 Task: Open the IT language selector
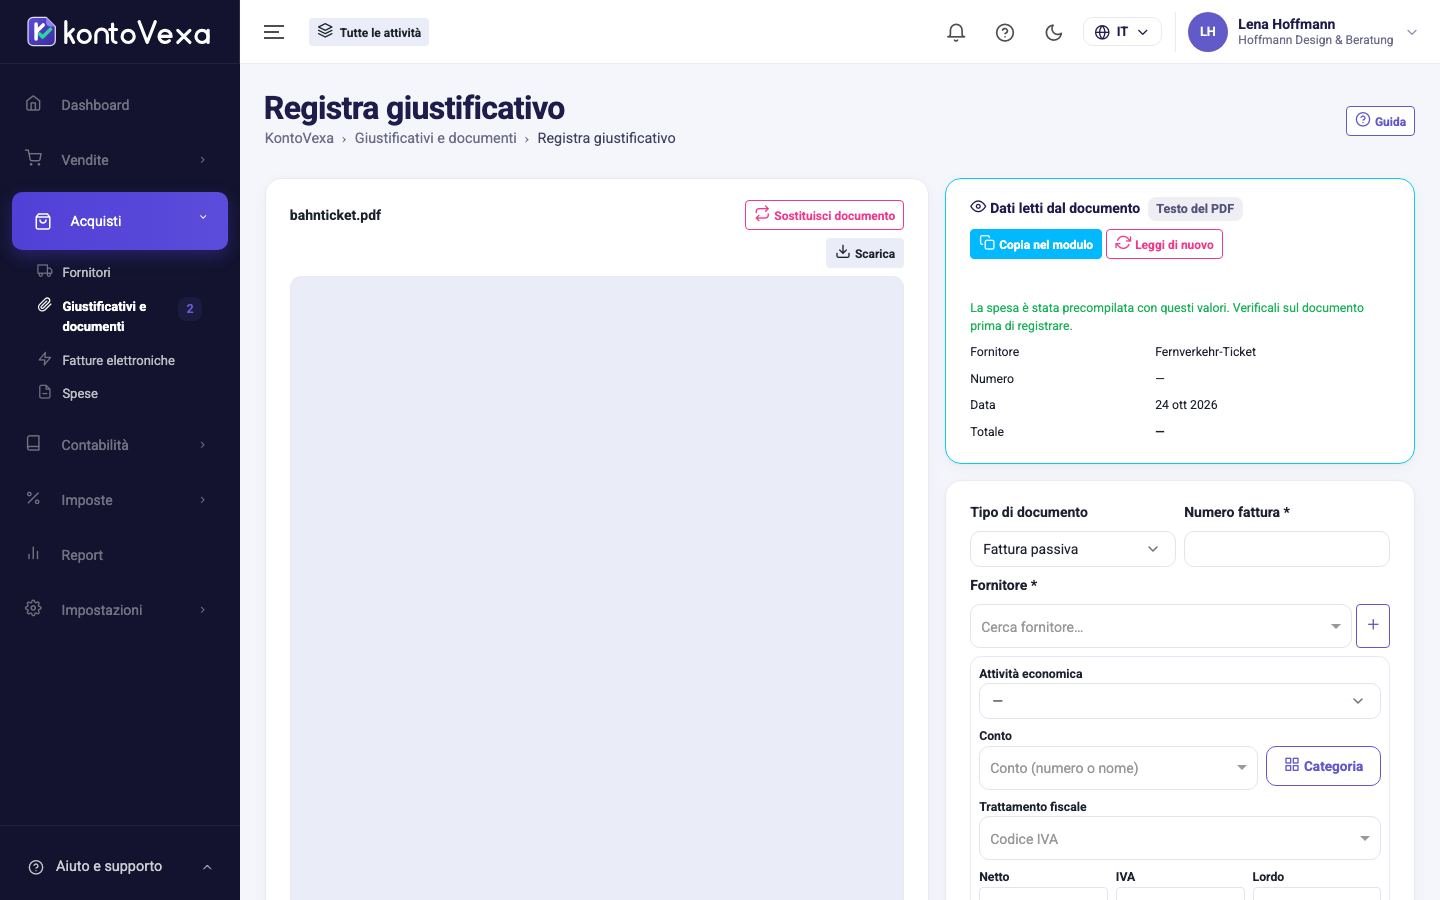click(x=1122, y=32)
